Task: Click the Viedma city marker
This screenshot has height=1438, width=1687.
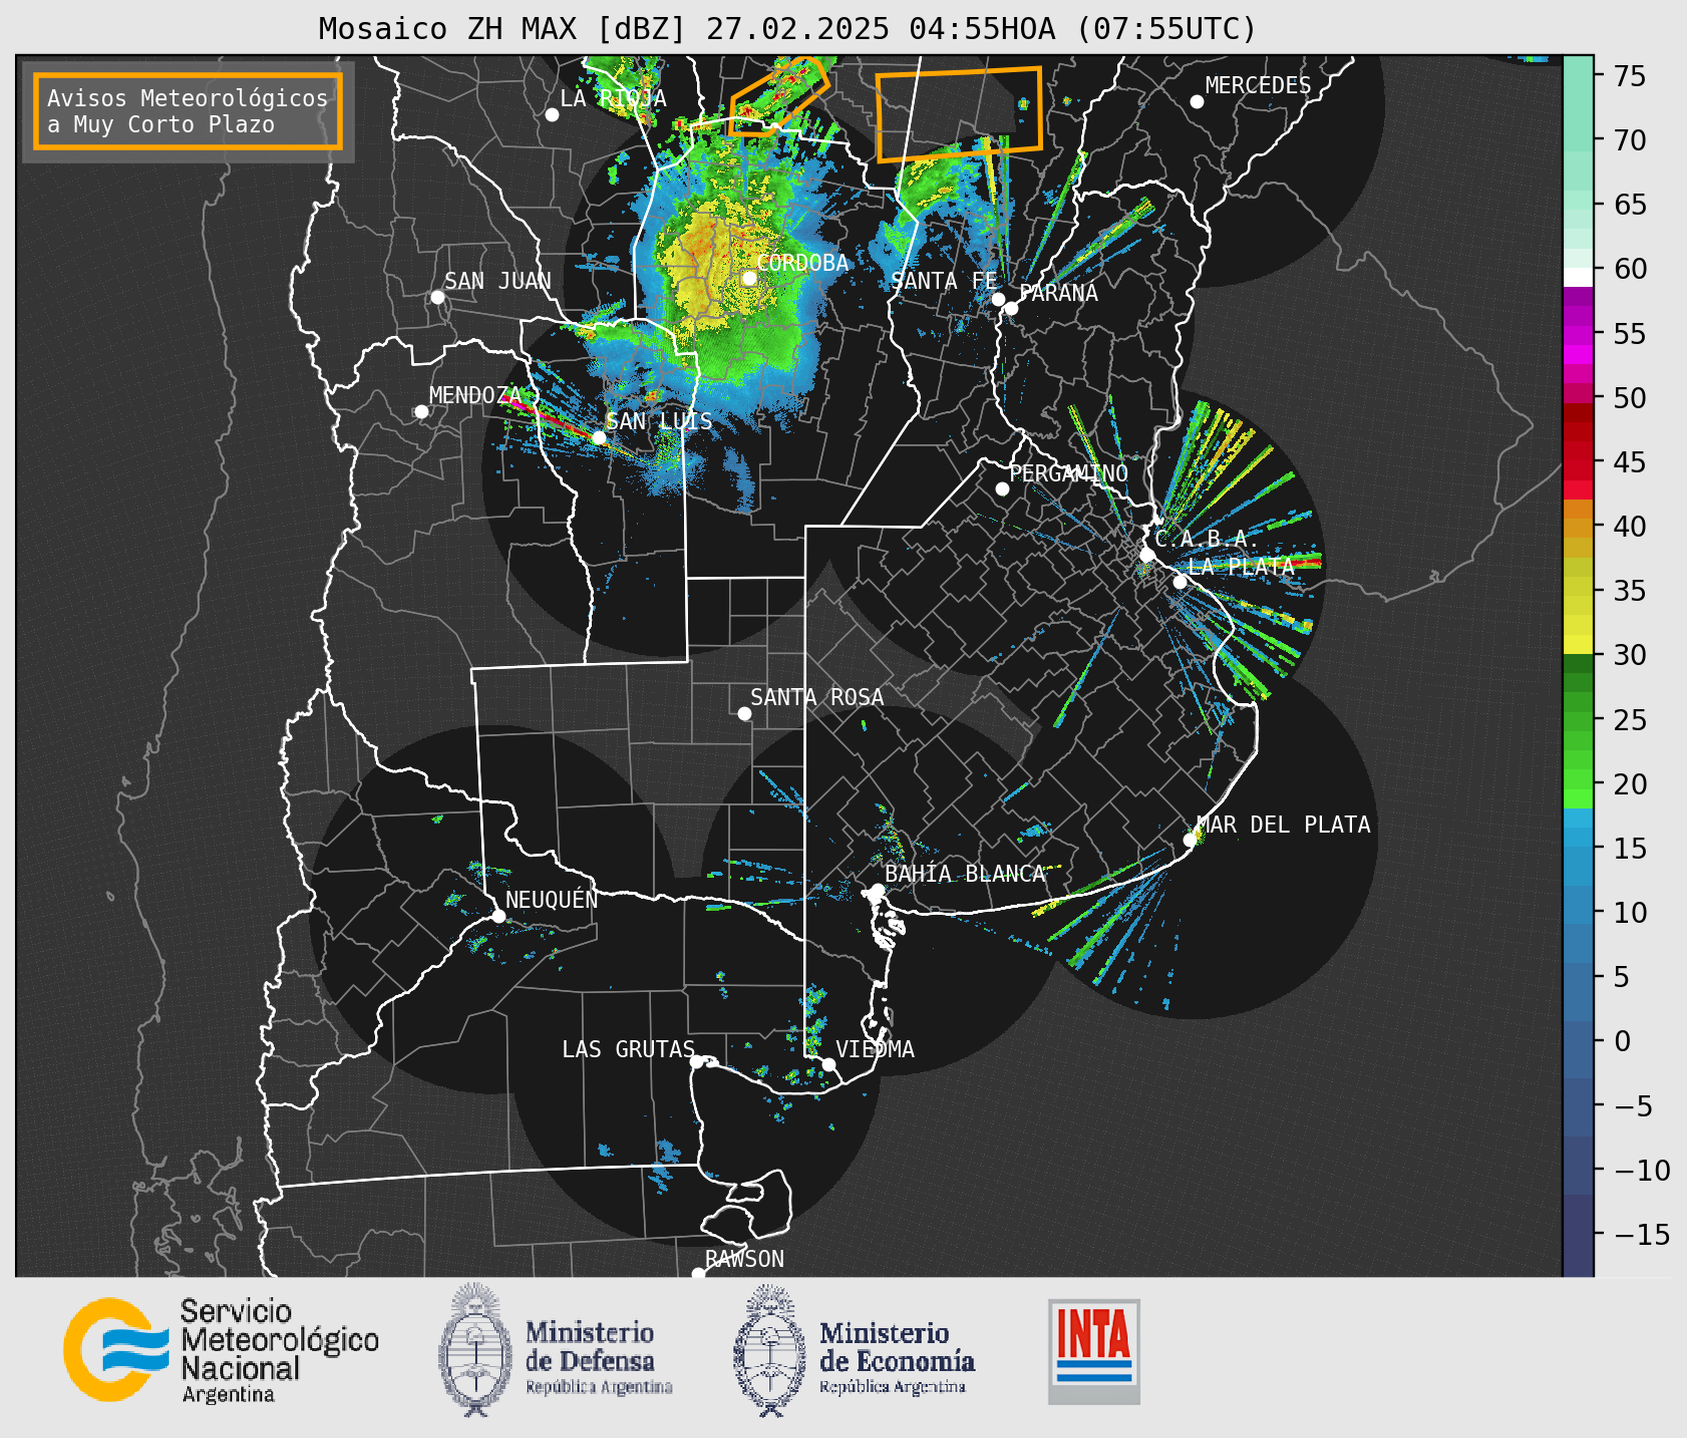Action: pos(828,1064)
